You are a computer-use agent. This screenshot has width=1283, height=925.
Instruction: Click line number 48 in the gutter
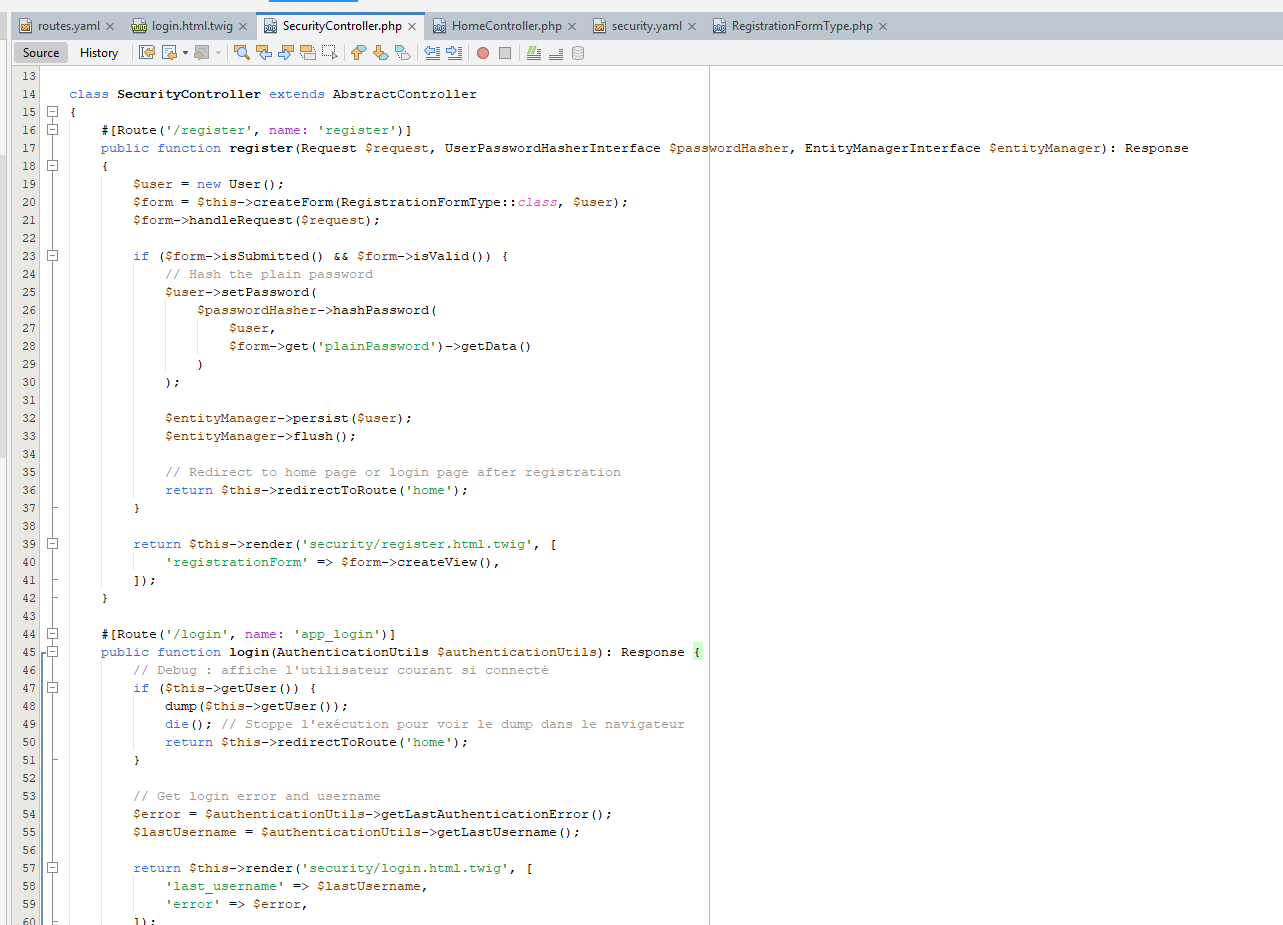(x=28, y=706)
